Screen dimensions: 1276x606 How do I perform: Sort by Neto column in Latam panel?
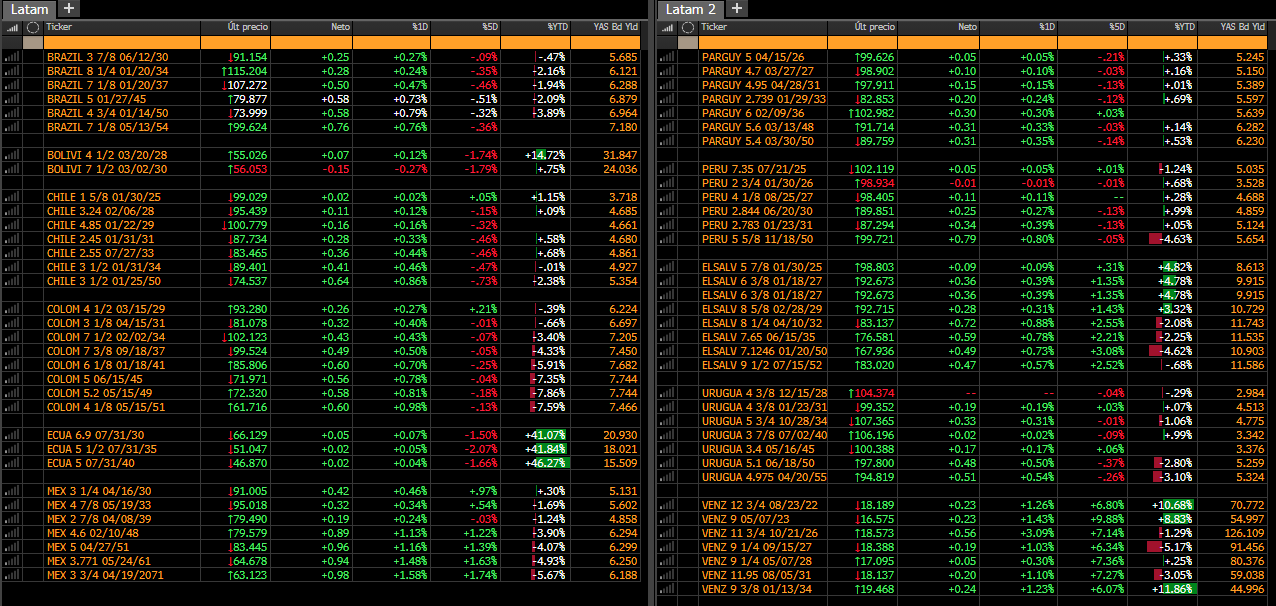tap(311, 28)
